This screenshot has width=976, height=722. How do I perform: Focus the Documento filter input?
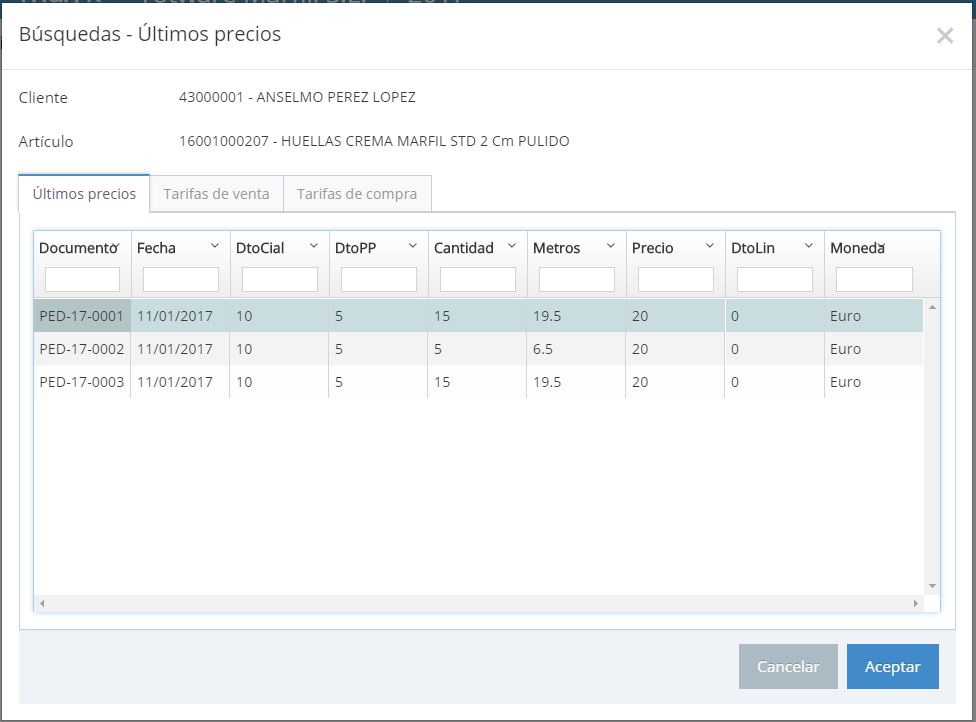tap(82, 279)
